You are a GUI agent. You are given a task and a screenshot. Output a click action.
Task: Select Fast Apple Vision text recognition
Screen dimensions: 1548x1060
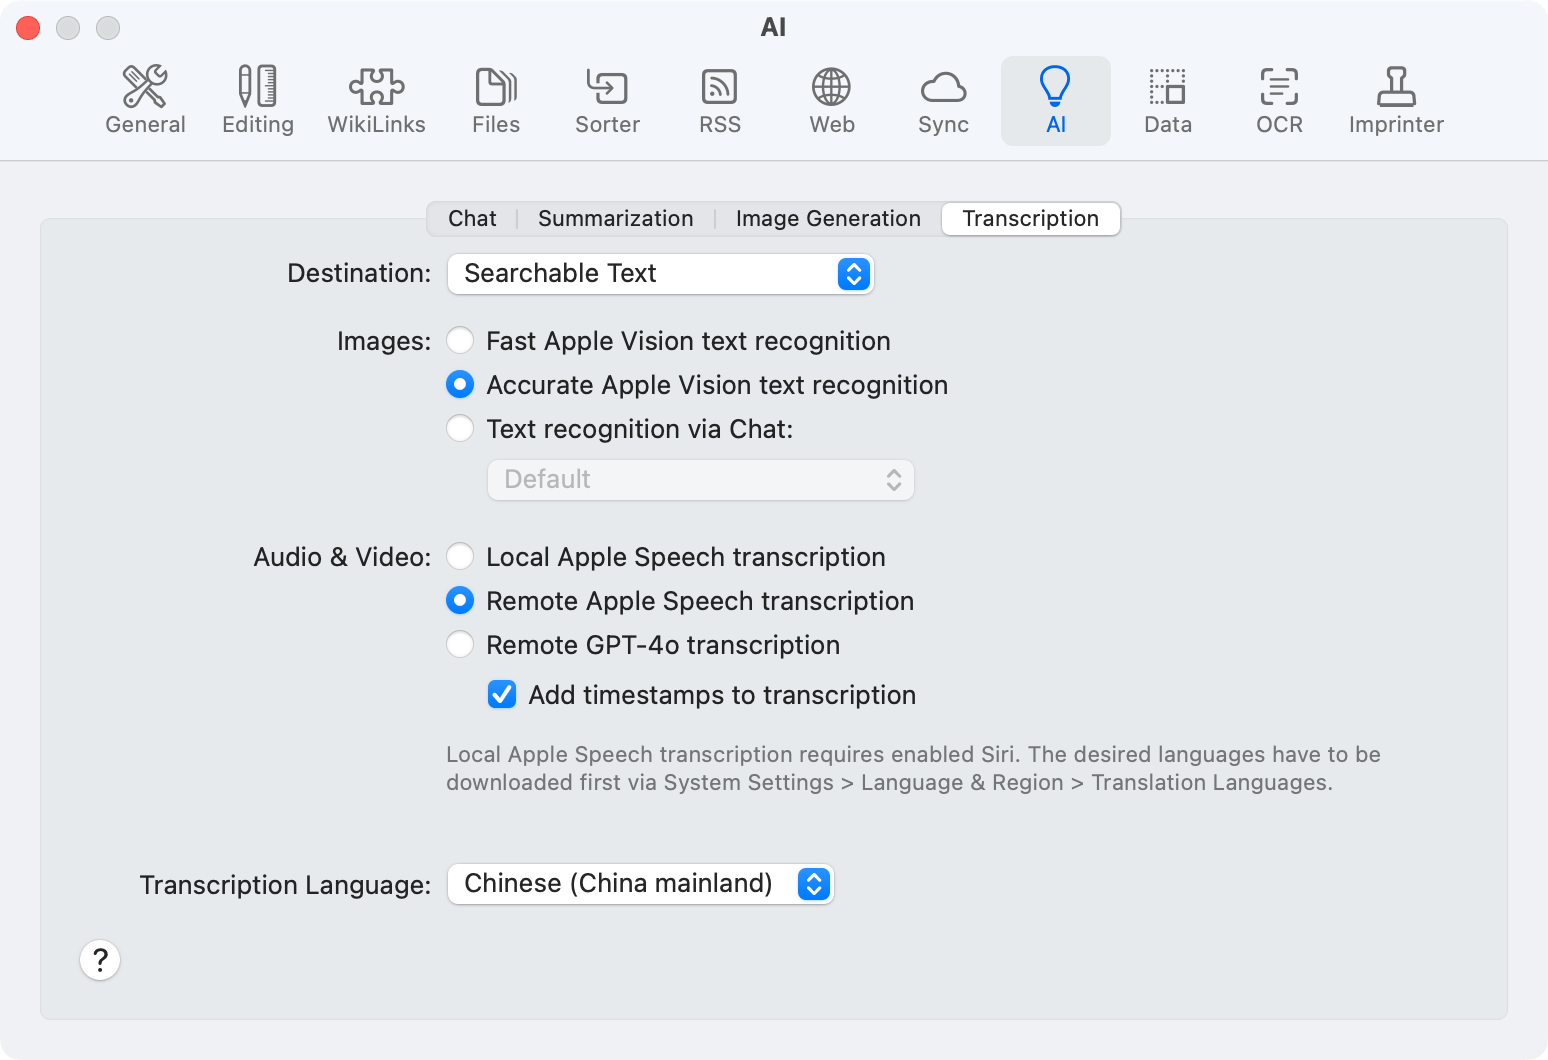pos(460,341)
